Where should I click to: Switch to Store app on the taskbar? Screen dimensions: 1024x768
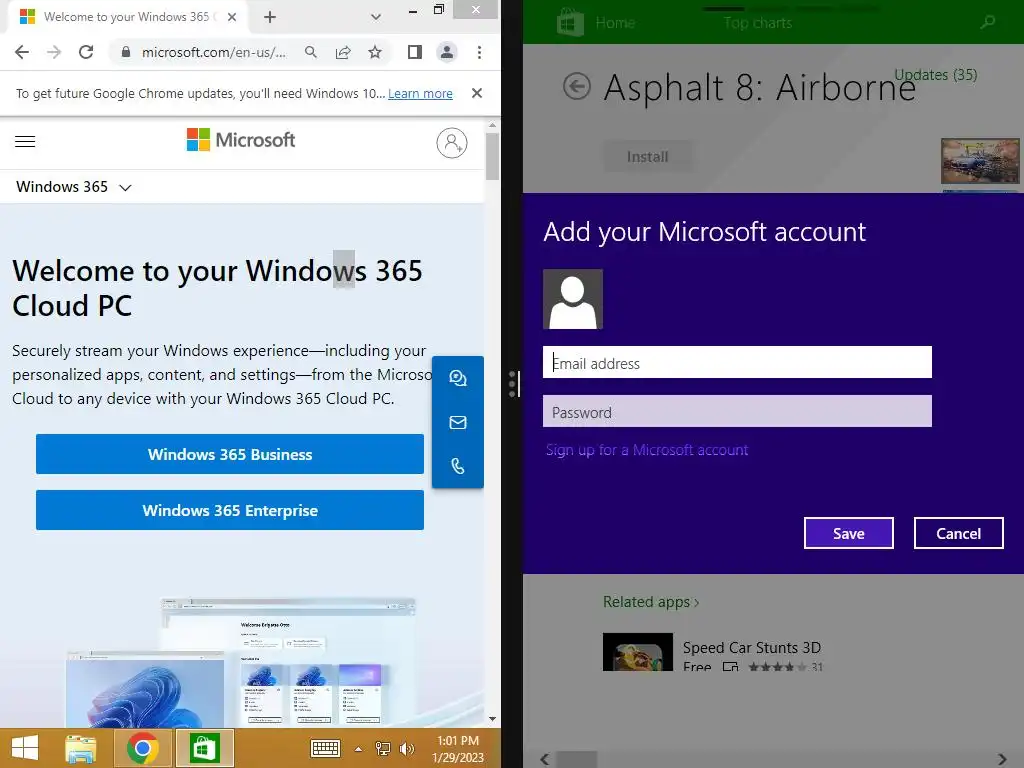(x=204, y=748)
